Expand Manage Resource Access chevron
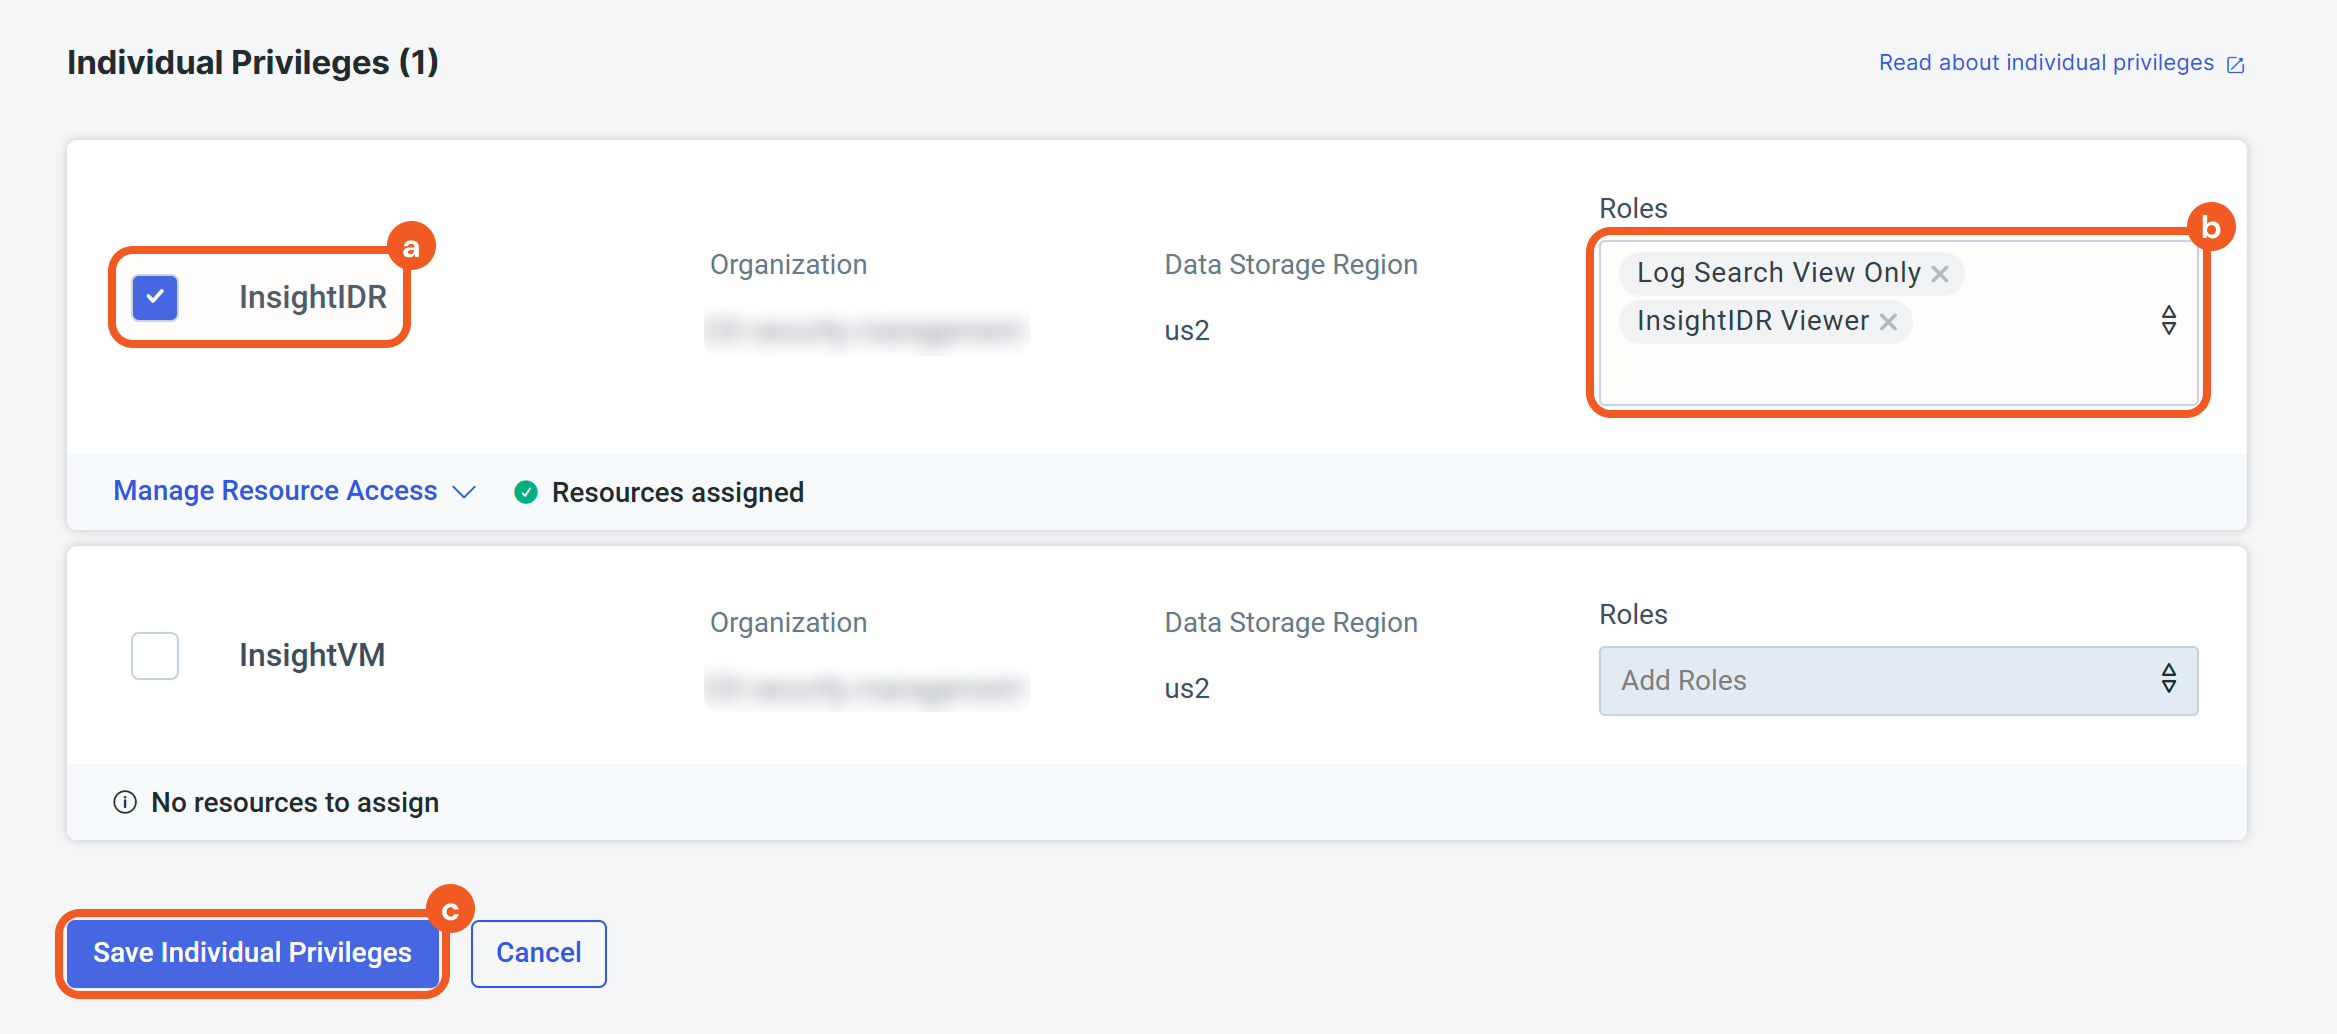The height and width of the screenshot is (1034, 2337). (x=464, y=492)
